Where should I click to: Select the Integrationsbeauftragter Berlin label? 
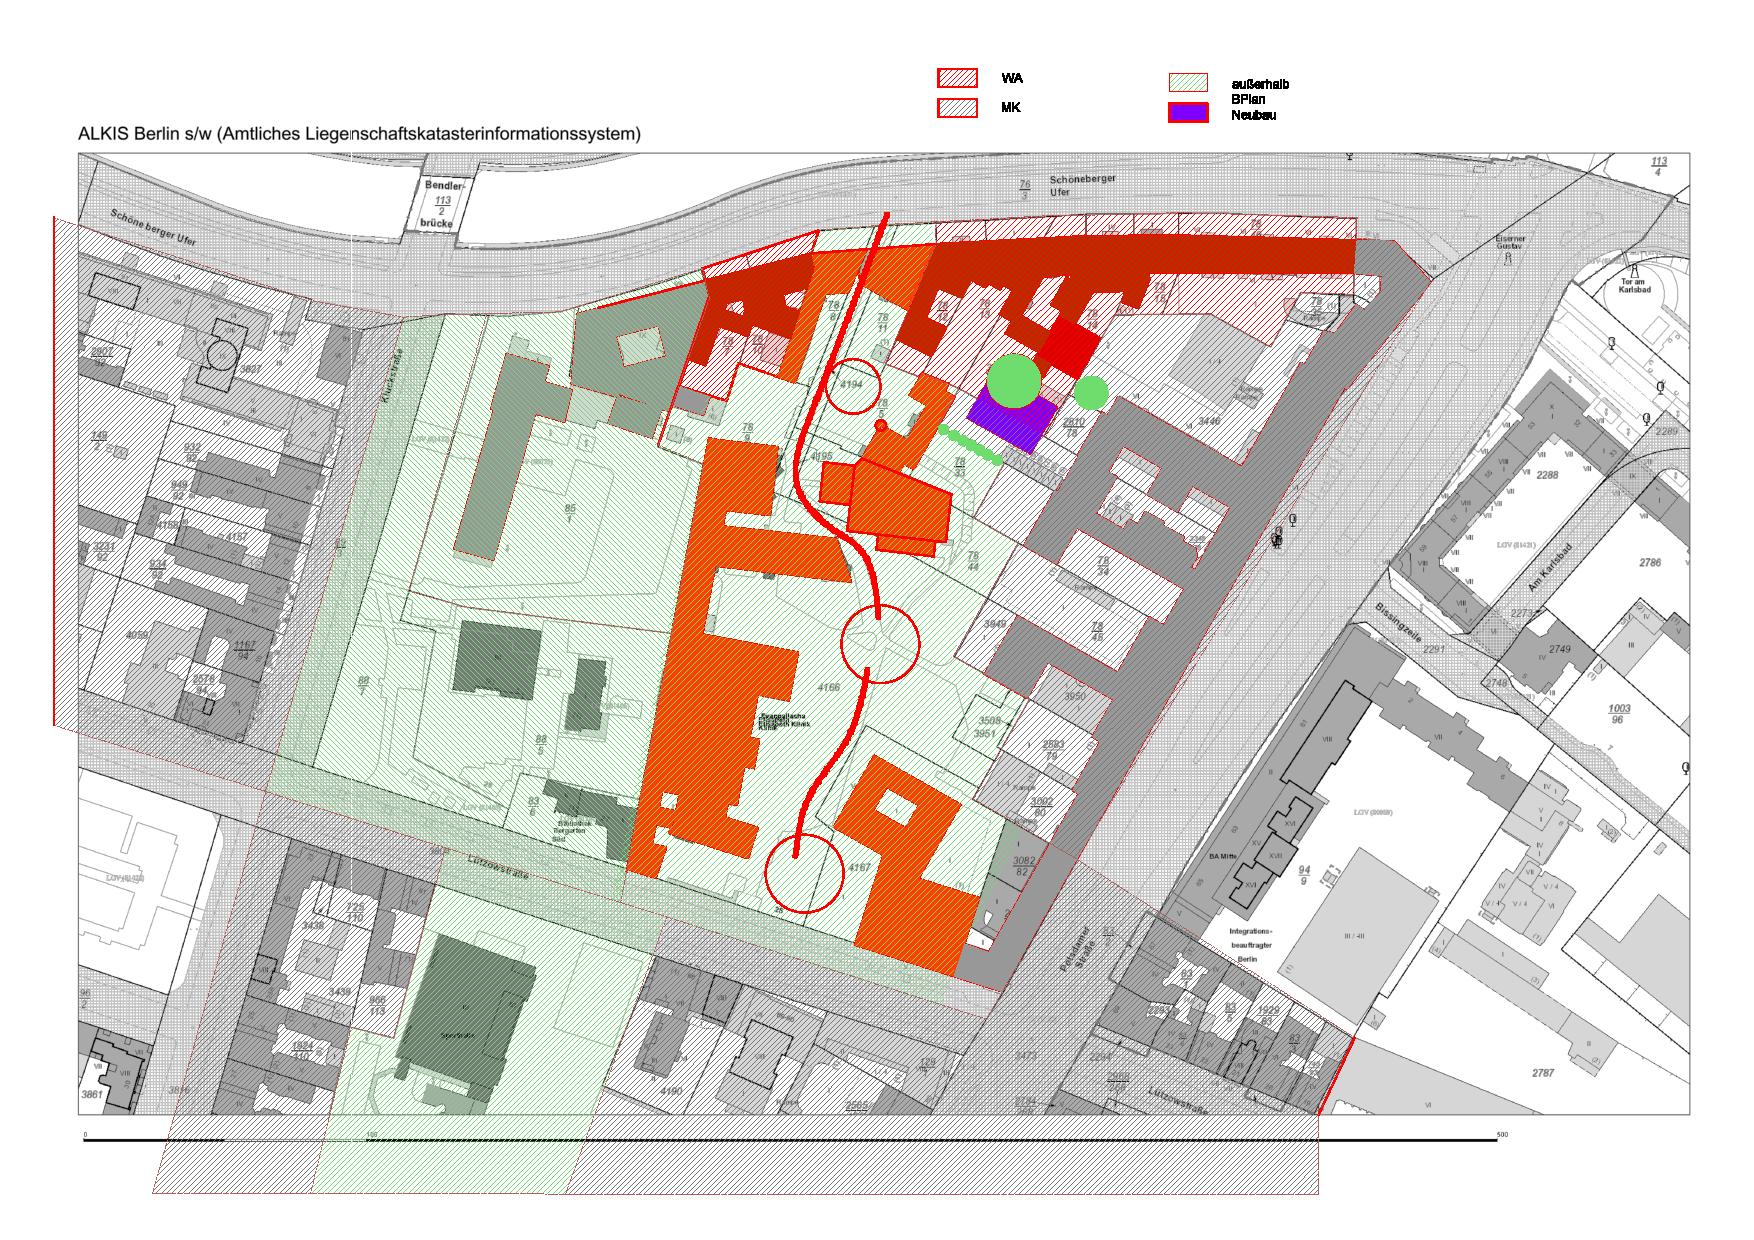[1244, 944]
